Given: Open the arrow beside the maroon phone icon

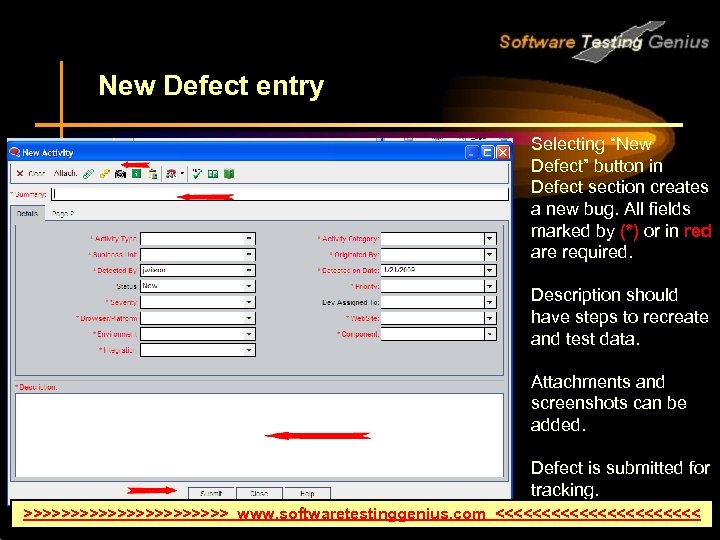Looking at the screenshot, I should coord(182,174).
